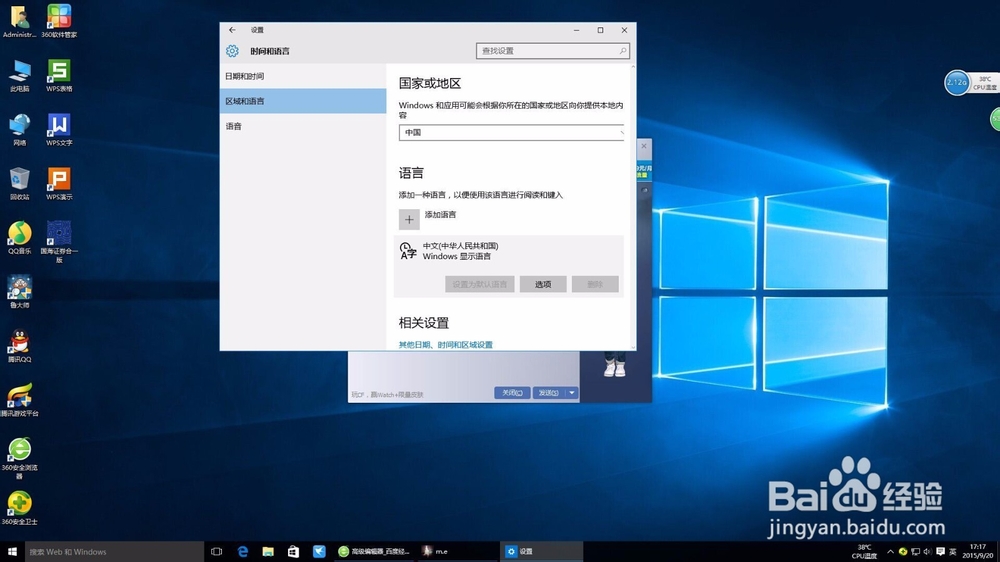Image resolution: width=1000 pixels, height=562 pixels.
Task: Focus the 搜索 Web 和 Windows taskbar search box
Action: pyautogui.click(x=115, y=551)
